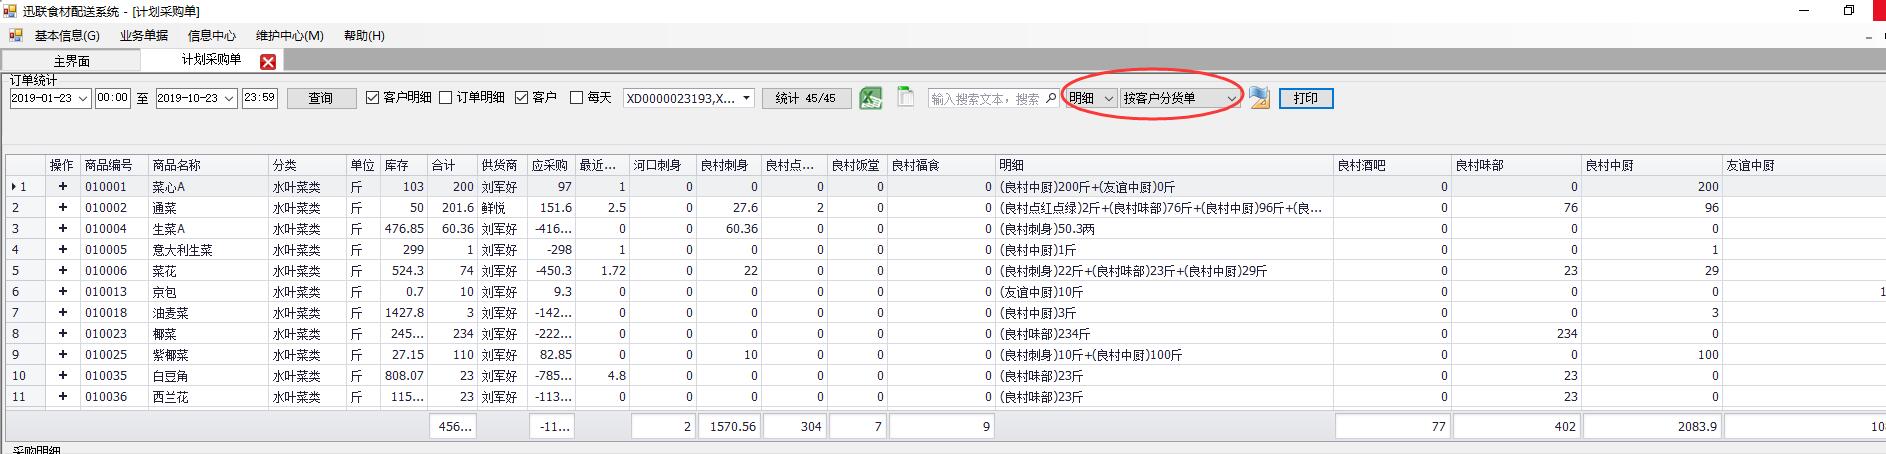Open the end date 2019-10-23 dropdown
This screenshot has height=454, width=1886.
(x=229, y=98)
